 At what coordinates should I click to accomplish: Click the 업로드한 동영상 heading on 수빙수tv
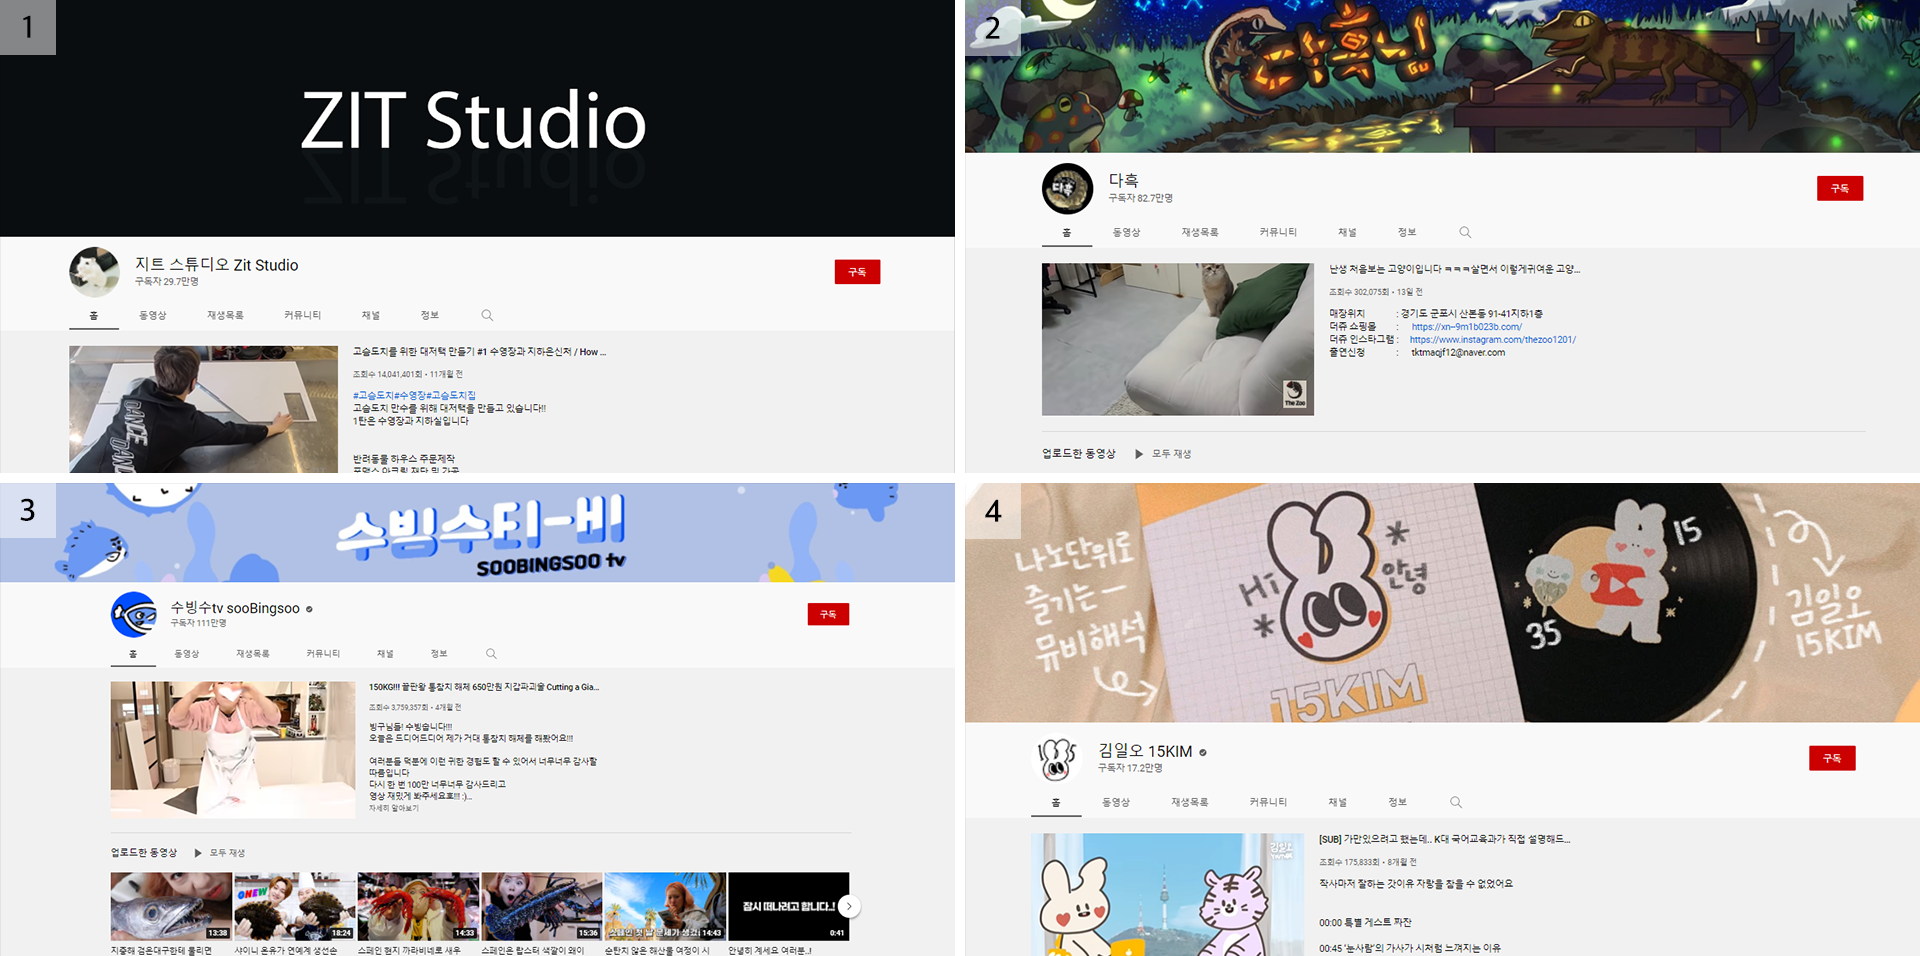[144, 853]
